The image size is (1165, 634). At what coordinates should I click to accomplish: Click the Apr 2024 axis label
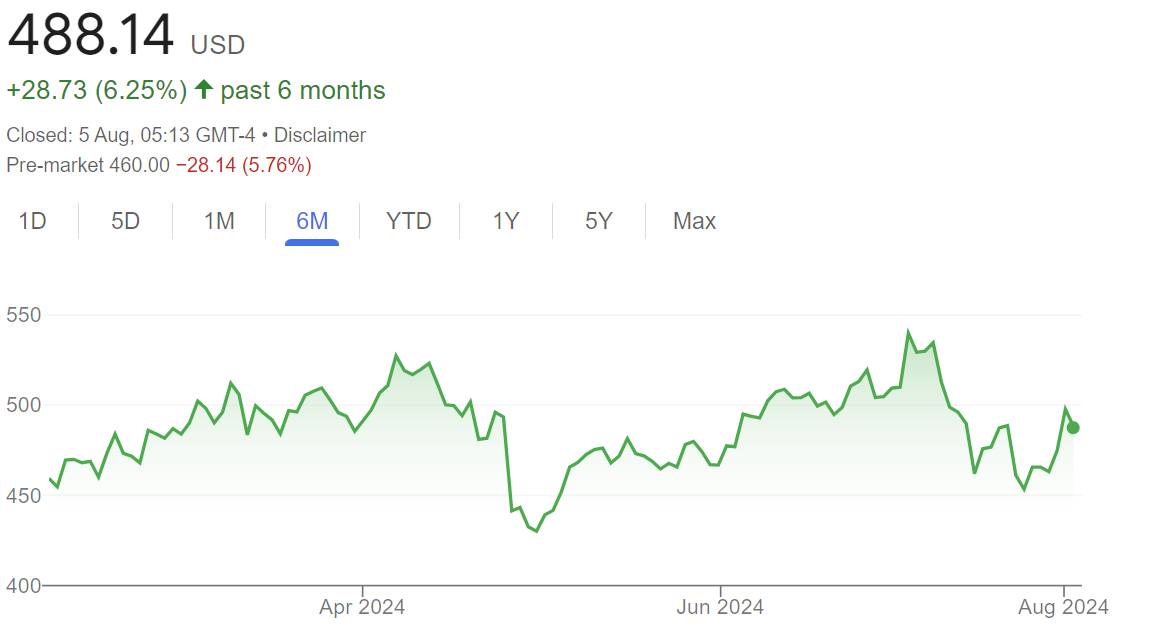pyautogui.click(x=362, y=607)
